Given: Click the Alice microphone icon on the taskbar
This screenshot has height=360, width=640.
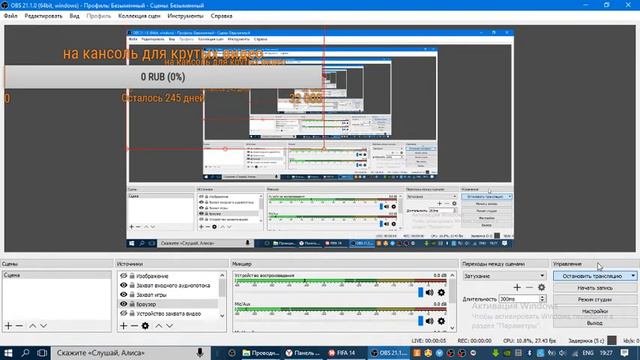Looking at the screenshot, I should click(200, 353).
